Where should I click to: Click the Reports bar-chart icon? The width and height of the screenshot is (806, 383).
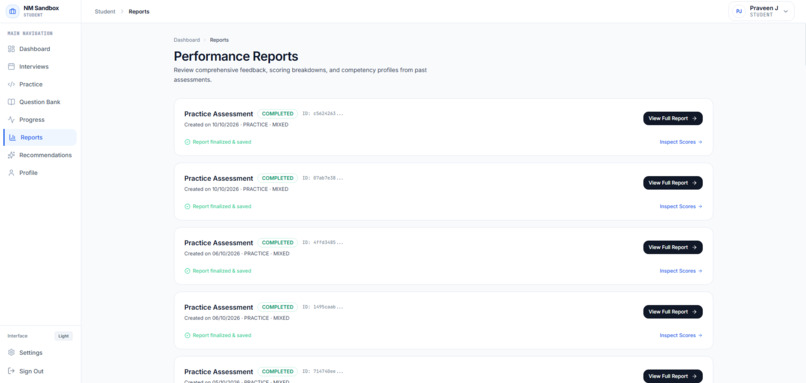click(x=12, y=137)
